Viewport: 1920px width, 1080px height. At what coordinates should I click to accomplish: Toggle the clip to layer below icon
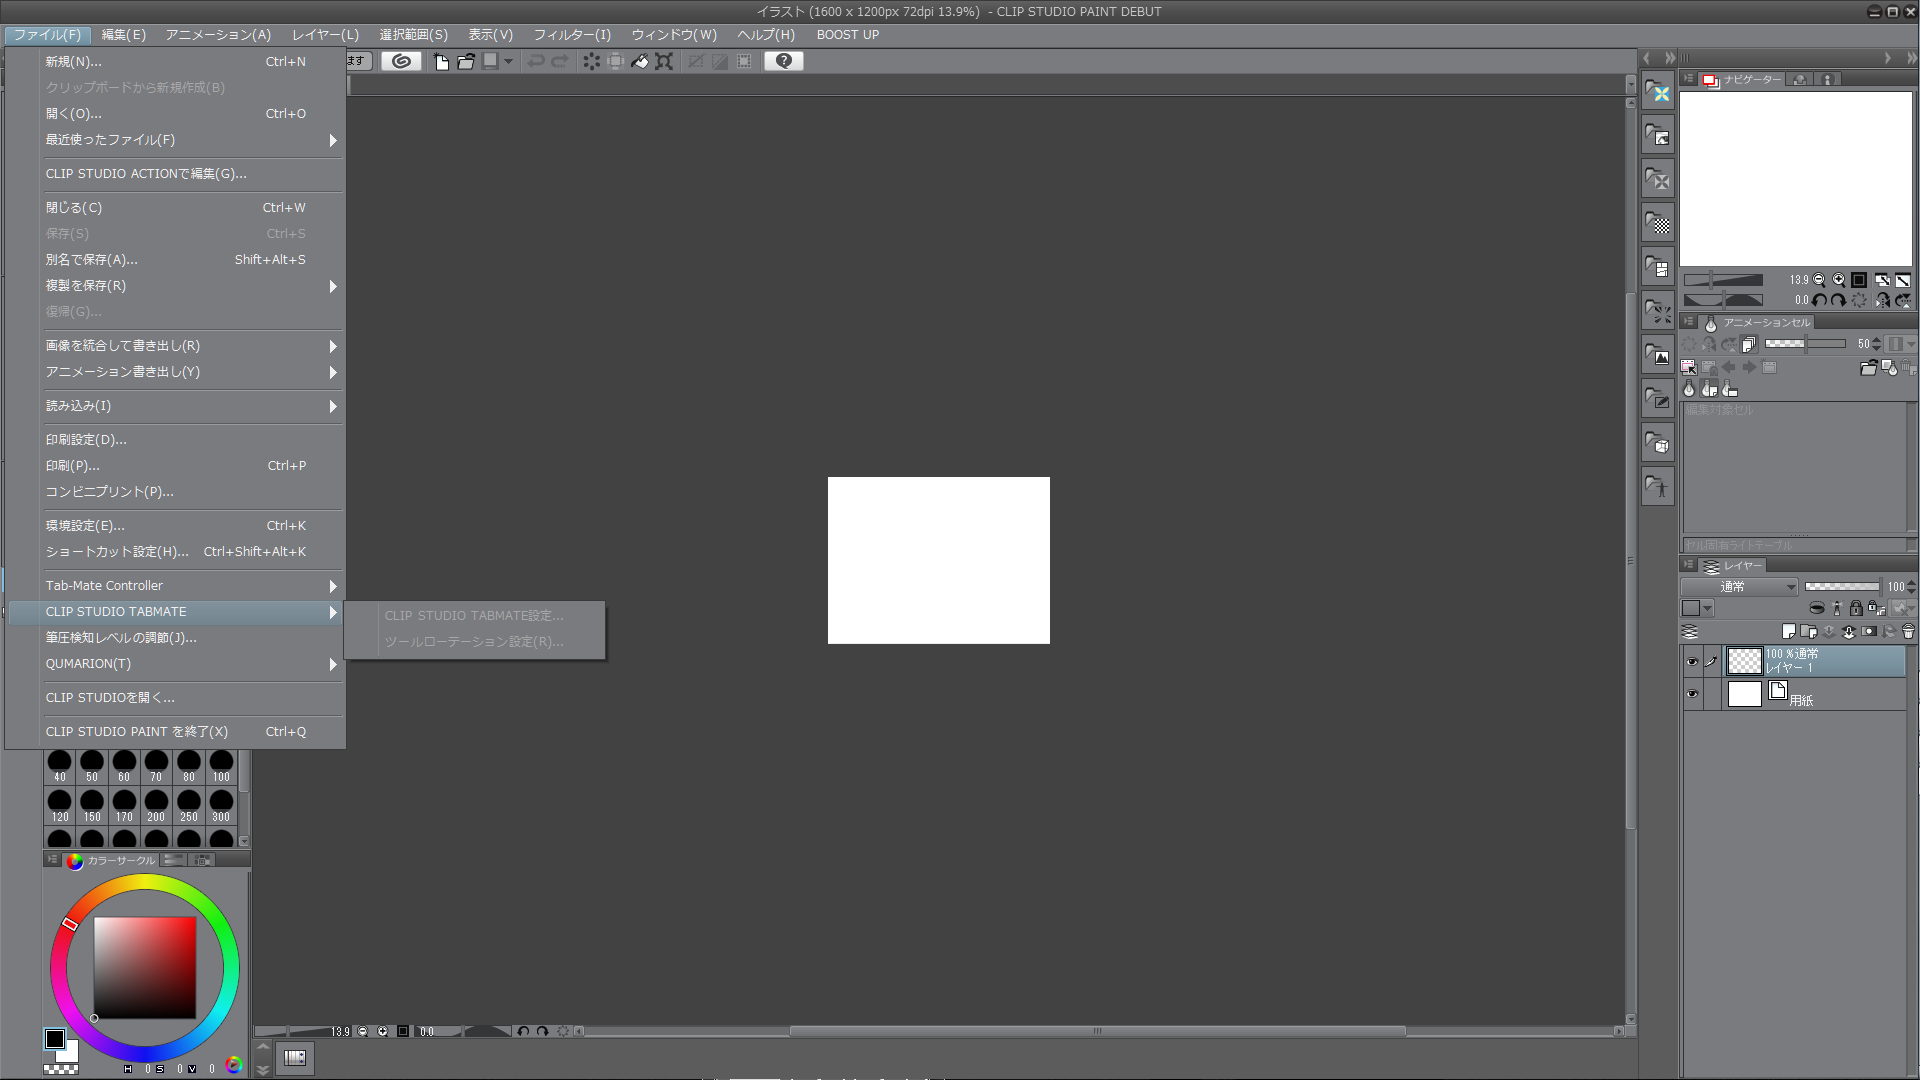[x=1817, y=608]
